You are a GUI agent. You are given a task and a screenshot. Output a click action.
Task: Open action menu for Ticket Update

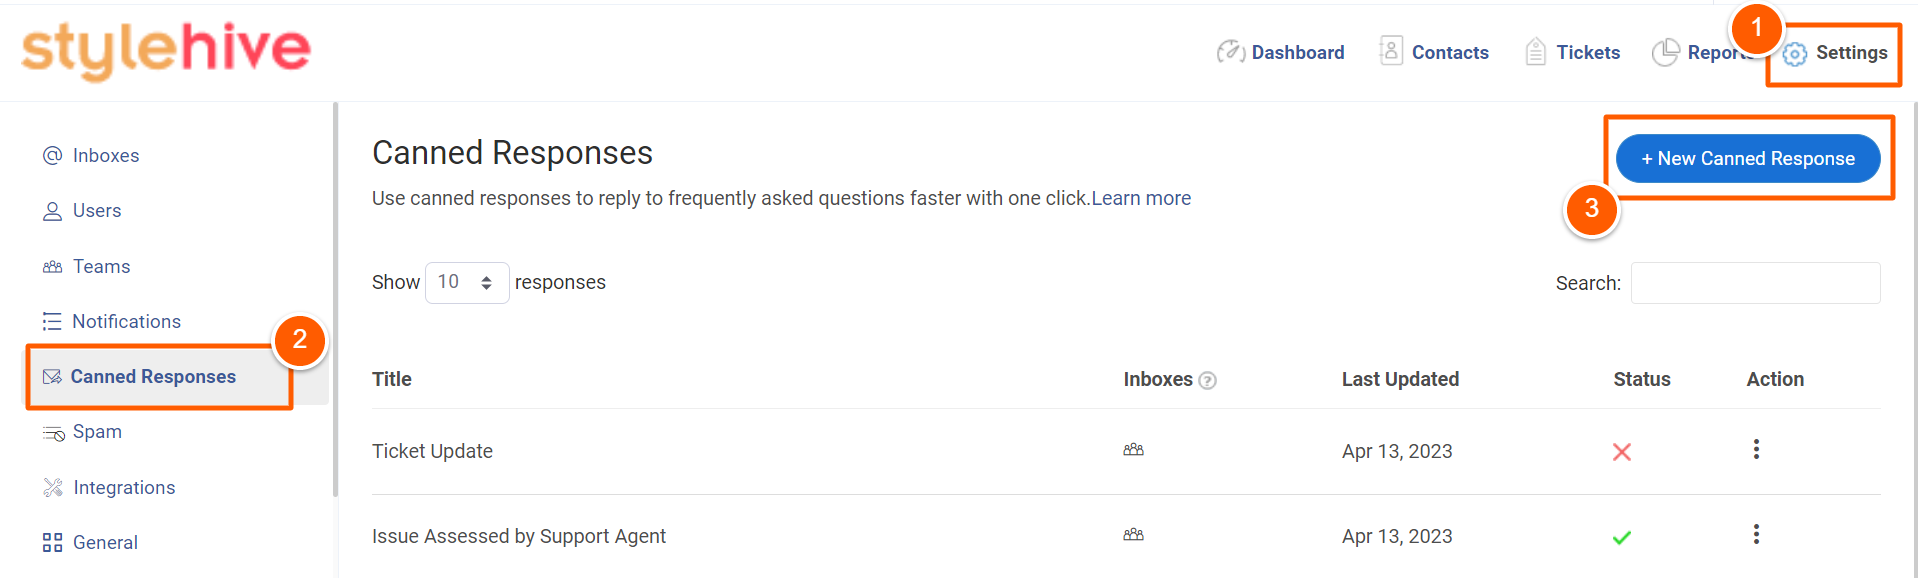[1756, 449]
